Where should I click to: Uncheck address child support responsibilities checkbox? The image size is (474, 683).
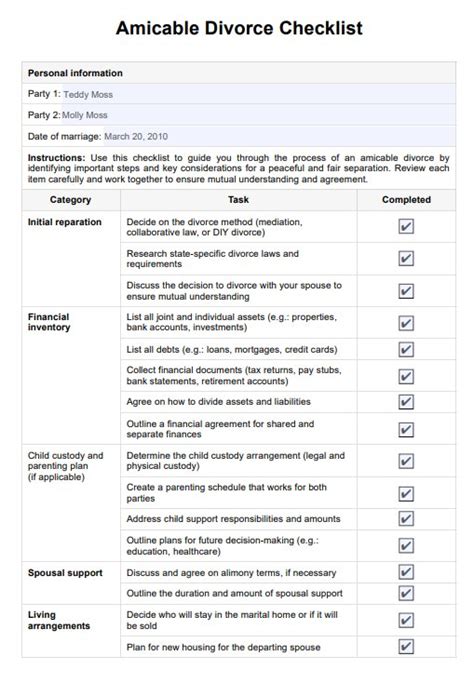click(x=406, y=519)
